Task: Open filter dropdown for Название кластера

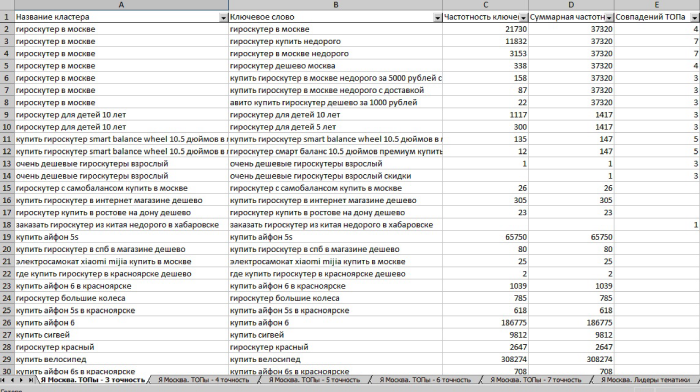Action: (223, 17)
